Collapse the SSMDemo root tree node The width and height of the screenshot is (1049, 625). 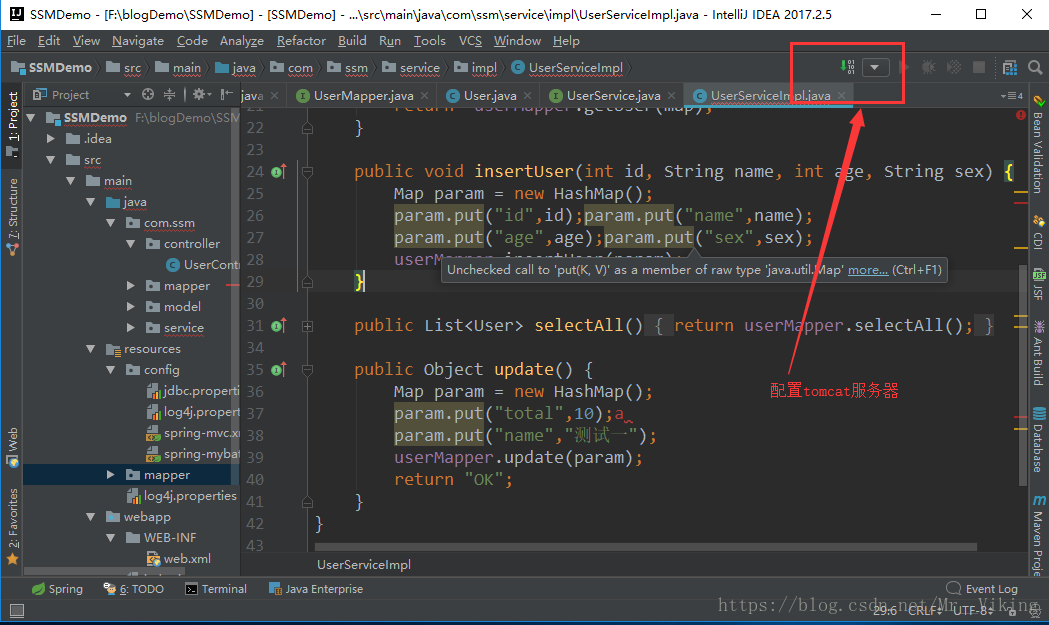(x=31, y=118)
